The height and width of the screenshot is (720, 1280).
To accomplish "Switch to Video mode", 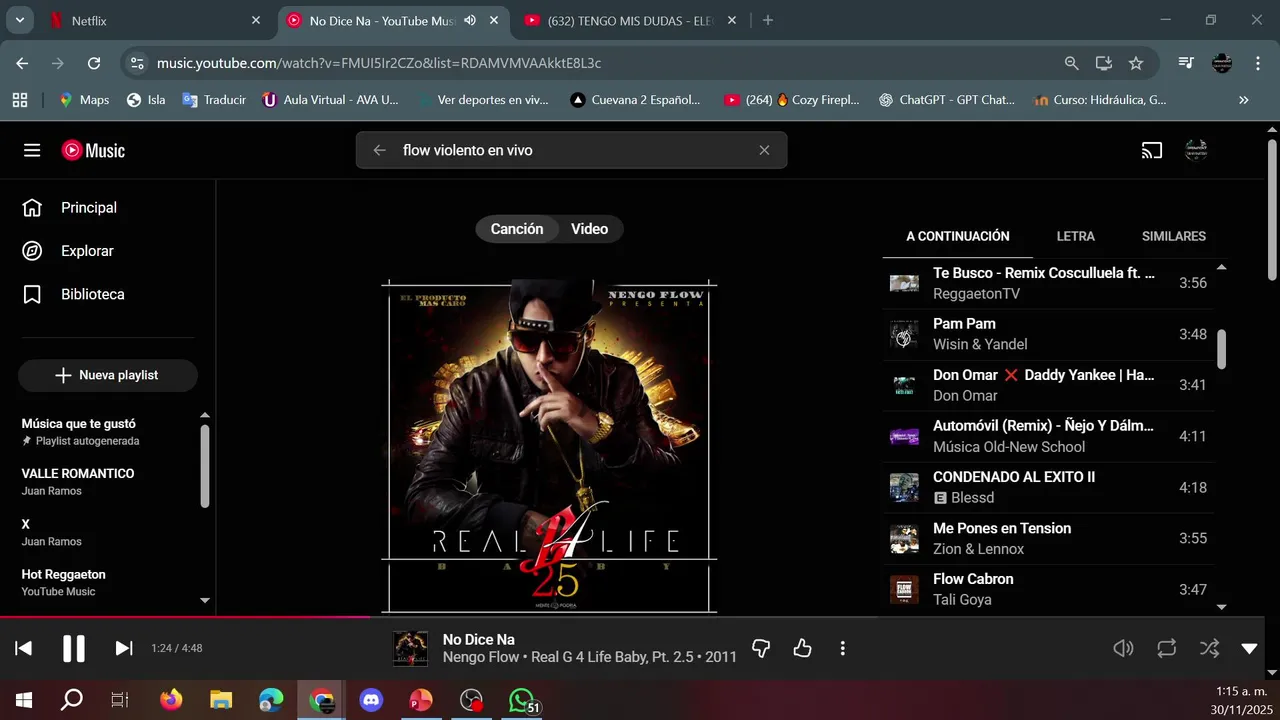I will (x=589, y=229).
